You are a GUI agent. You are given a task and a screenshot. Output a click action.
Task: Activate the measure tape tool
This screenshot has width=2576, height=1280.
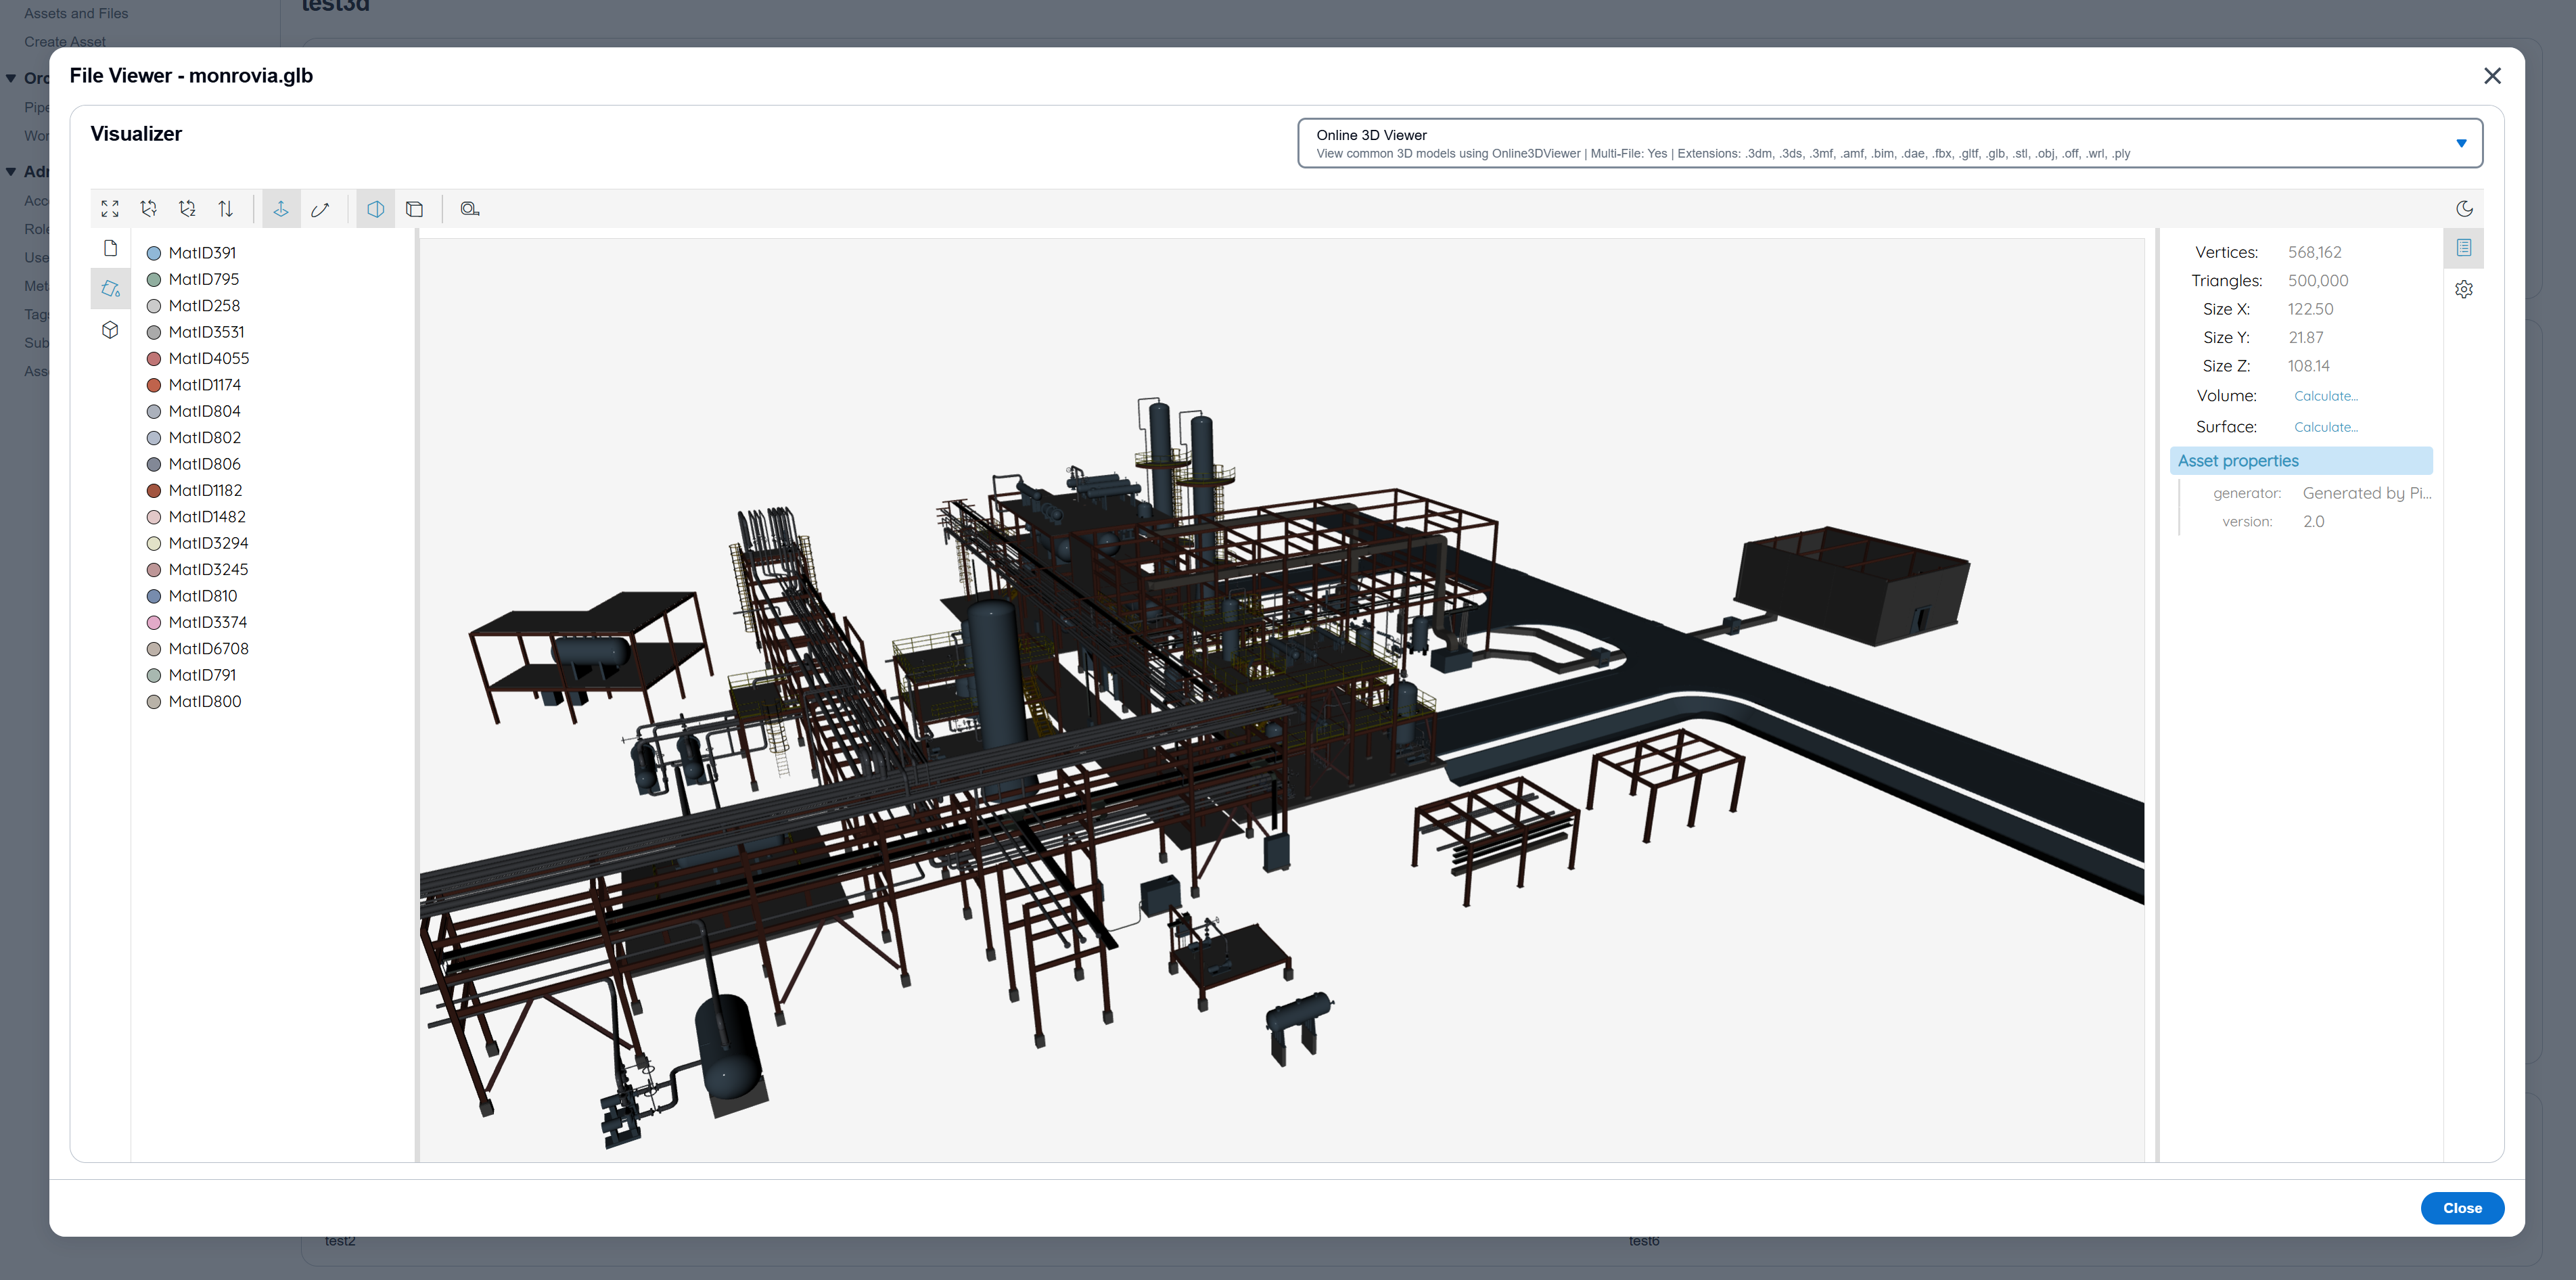click(x=469, y=209)
